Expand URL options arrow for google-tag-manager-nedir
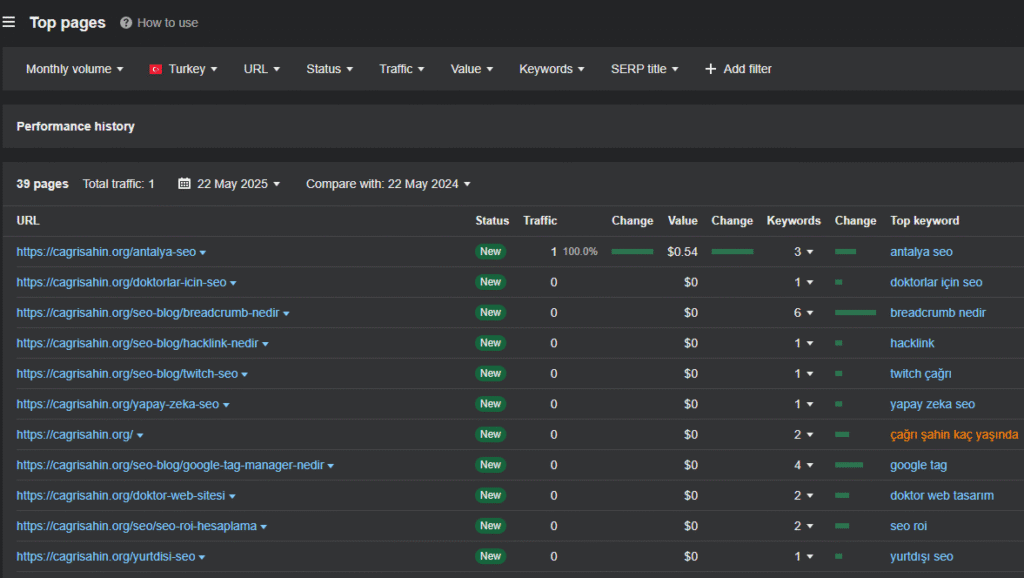Image resolution: width=1024 pixels, height=578 pixels. point(330,466)
